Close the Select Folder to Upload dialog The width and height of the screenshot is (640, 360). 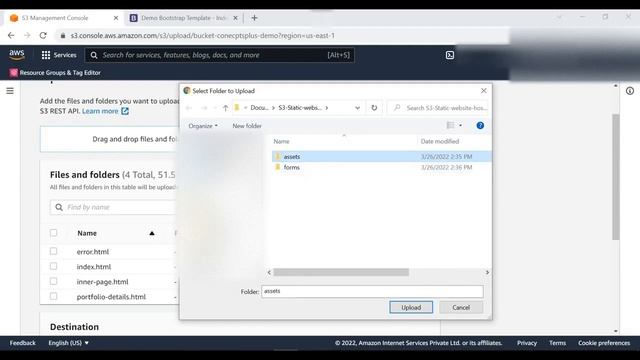tap(484, 91)
